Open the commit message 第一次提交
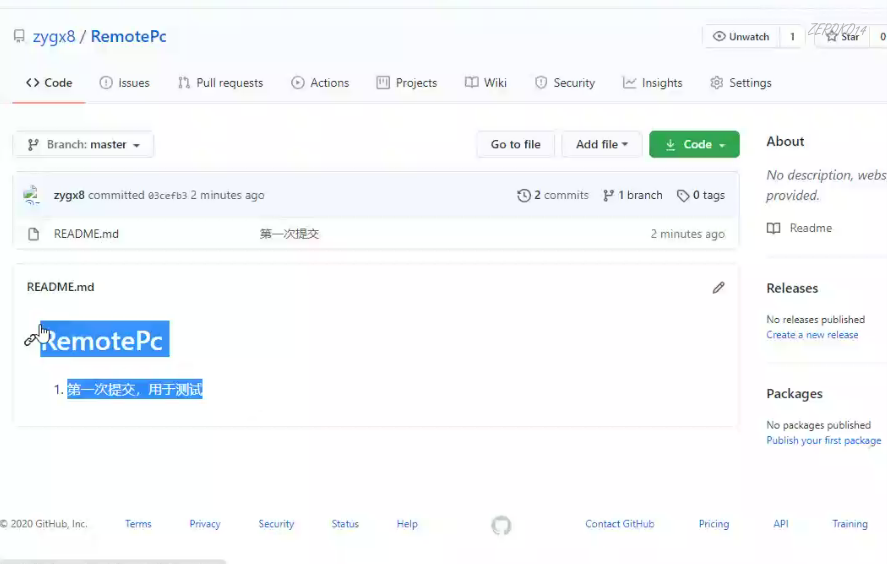This screenshot has width=887, height=564. click(289, 234)
